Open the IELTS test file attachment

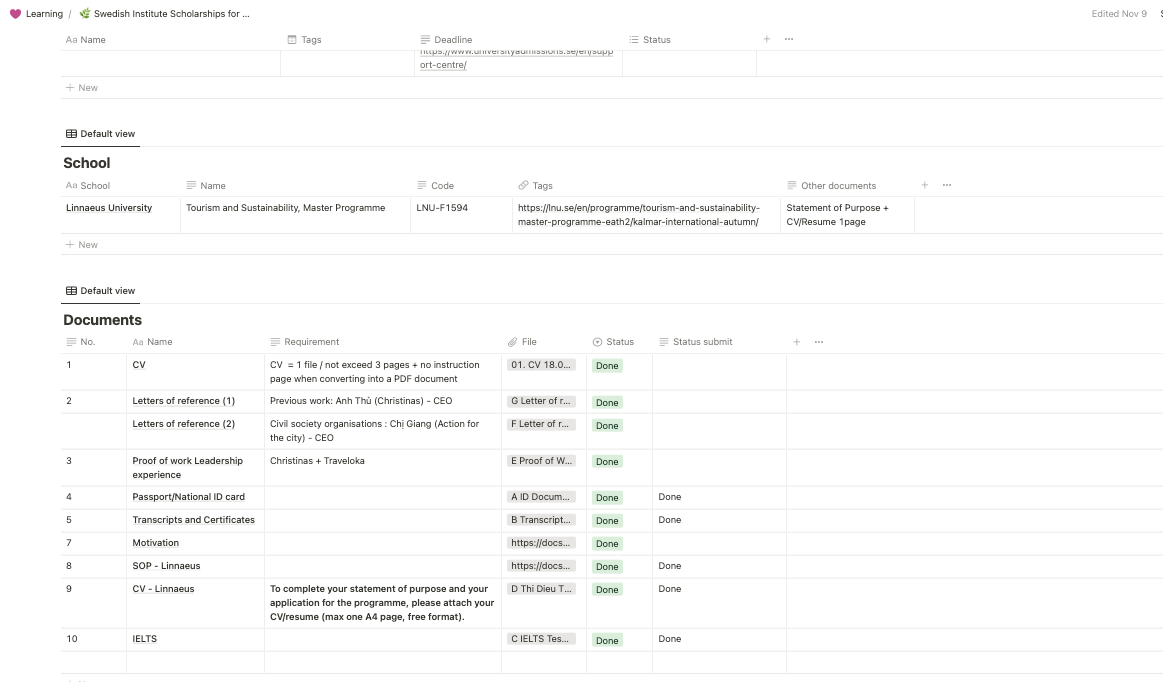[x=542, y=639]
